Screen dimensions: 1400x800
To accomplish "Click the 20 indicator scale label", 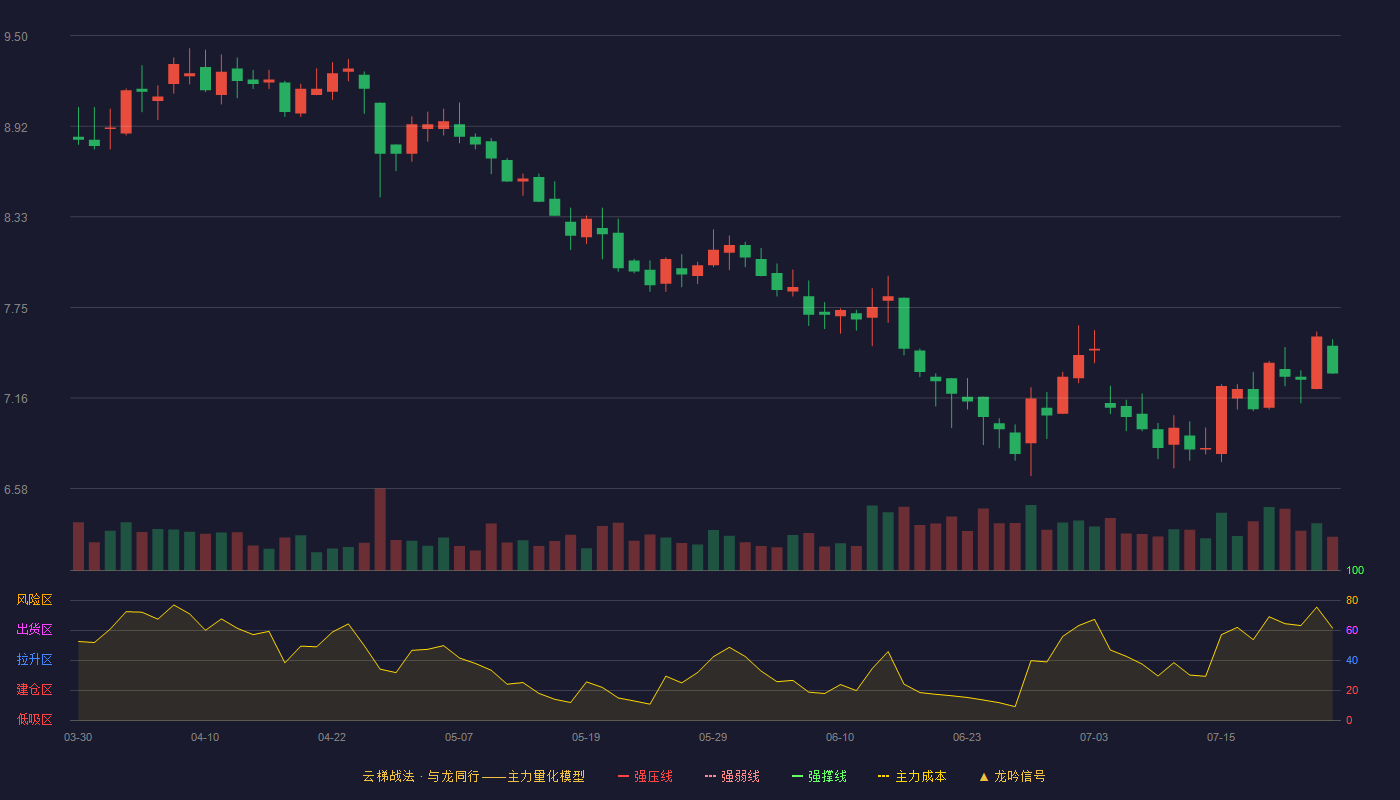I will pyautogui.click(x=1352, y=690).
